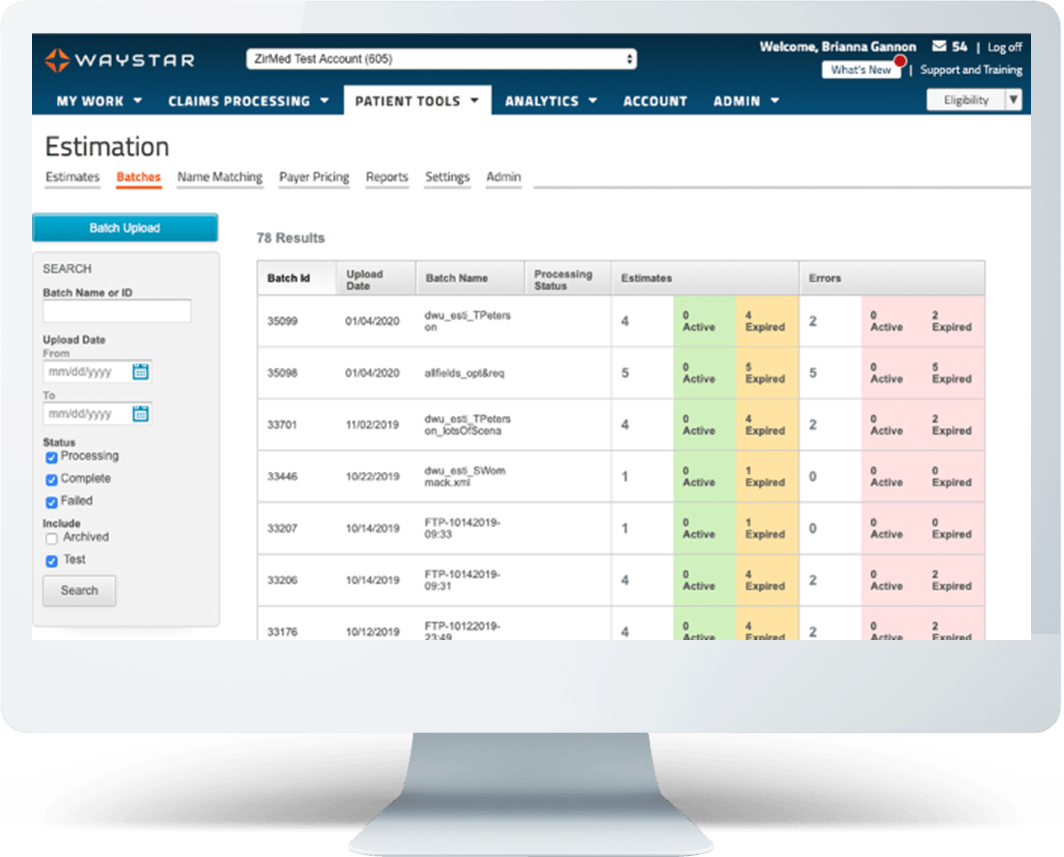
Task: Uncheck the Processing status filter
Action: [51, 456]
